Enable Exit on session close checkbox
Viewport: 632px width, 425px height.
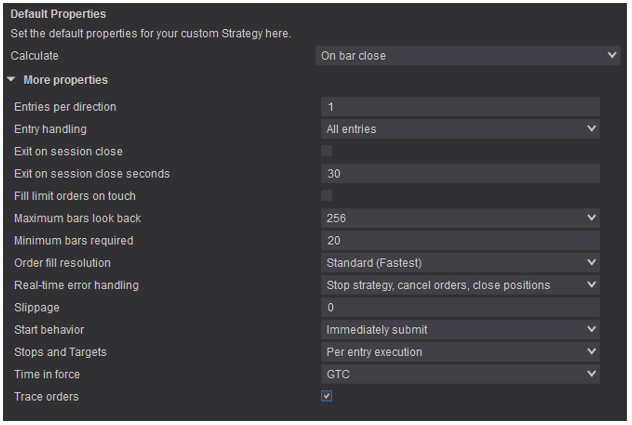[327, 151]
